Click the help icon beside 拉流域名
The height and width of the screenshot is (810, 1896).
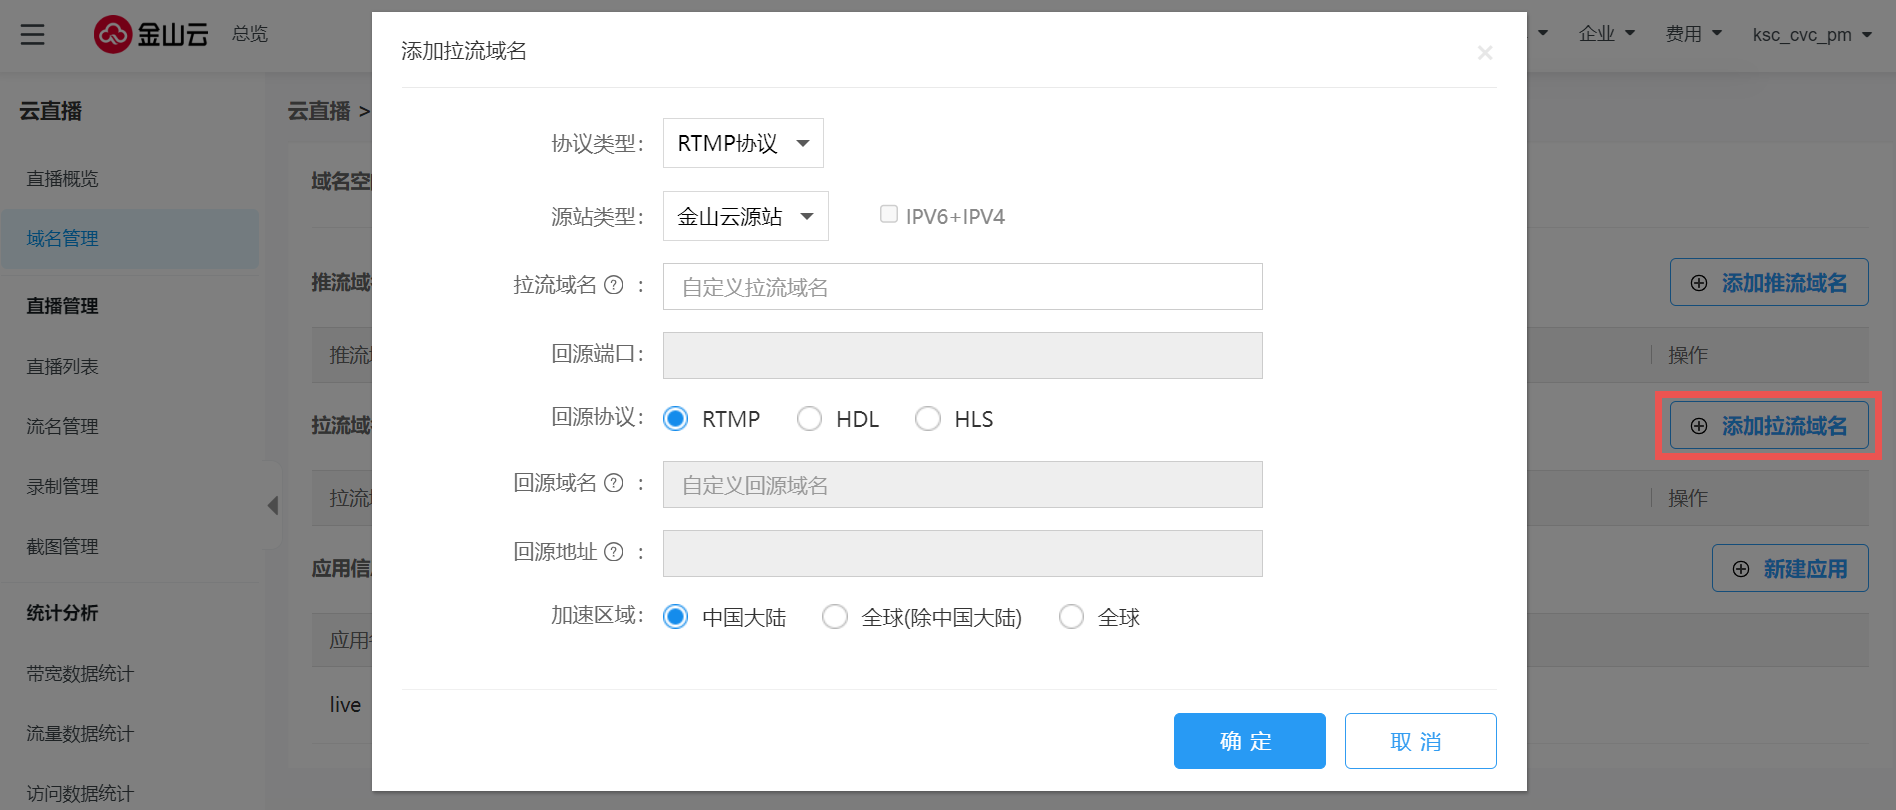point(614,285)
